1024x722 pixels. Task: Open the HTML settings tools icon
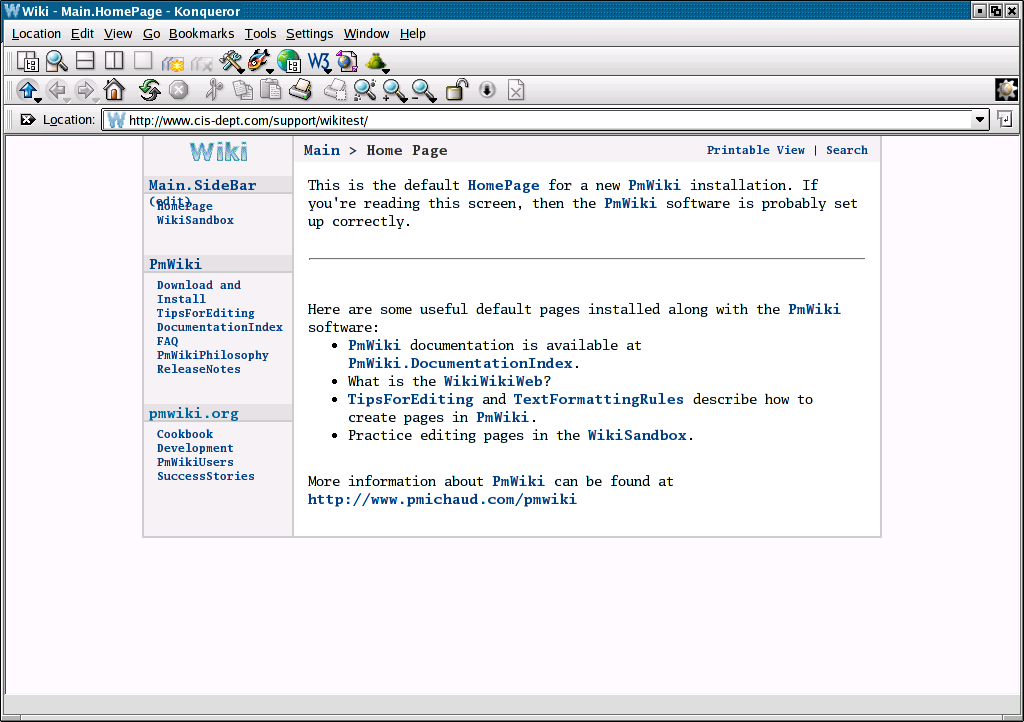coord(231,61)
